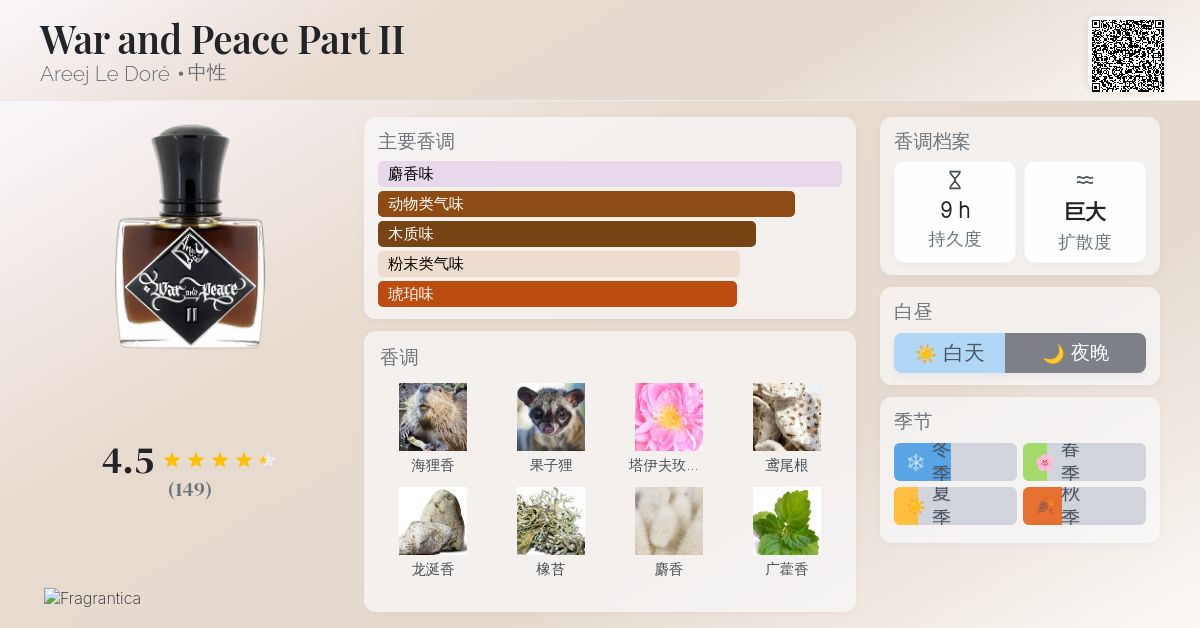This screenshot has width=1200, height=628.
Task: Select the moon icon on 夜晚
Action: point(1051,352)
